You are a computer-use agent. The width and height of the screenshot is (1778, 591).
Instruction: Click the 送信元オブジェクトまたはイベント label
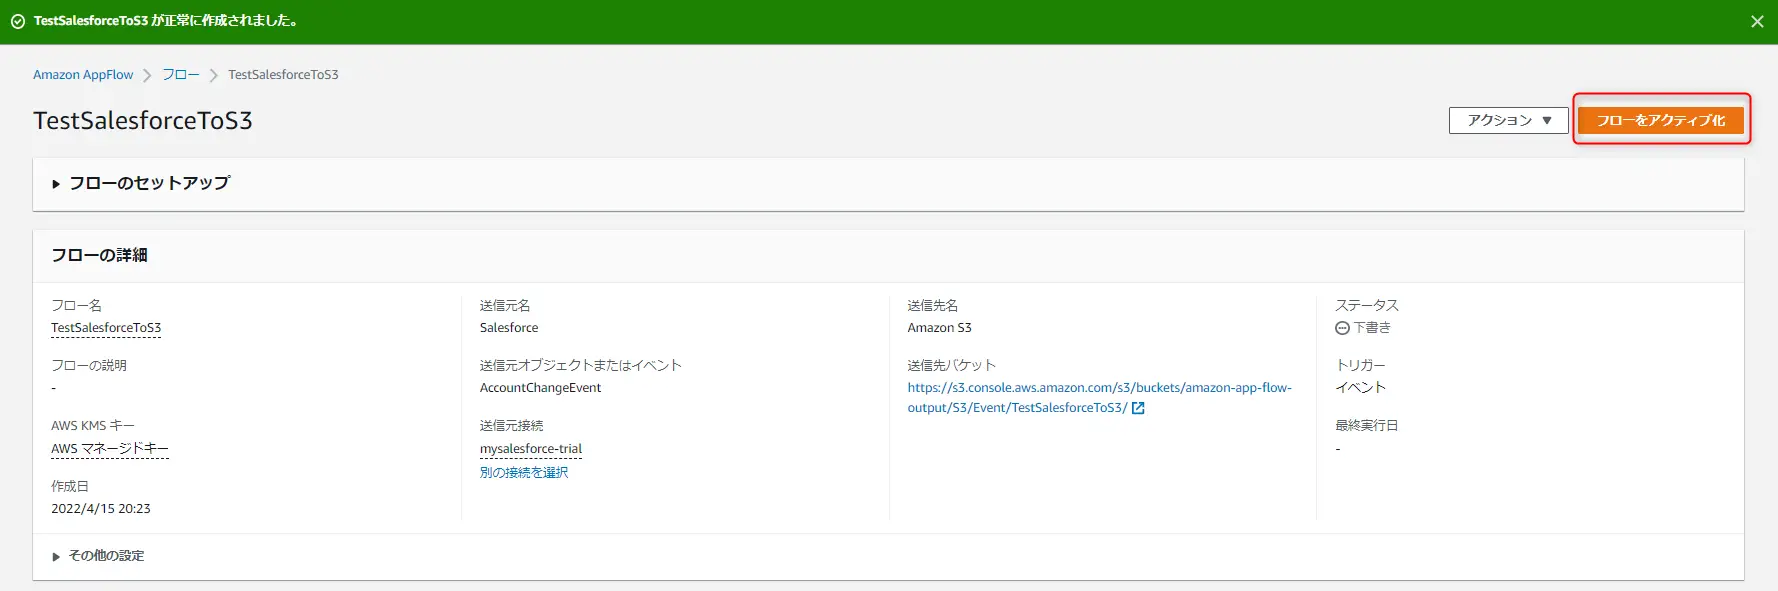(x=581, y=366)
